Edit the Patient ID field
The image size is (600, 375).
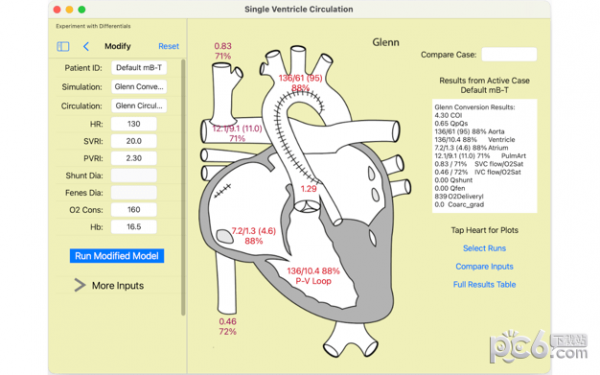click(x=139, y=68)
